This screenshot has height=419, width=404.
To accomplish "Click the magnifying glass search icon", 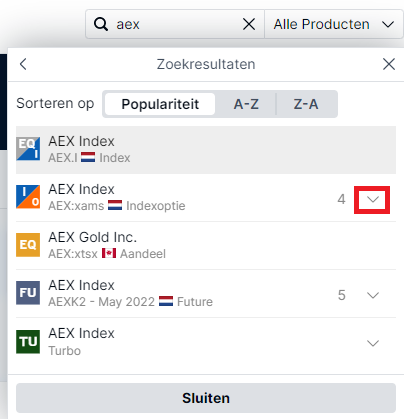I will click(x=100, y=24).
